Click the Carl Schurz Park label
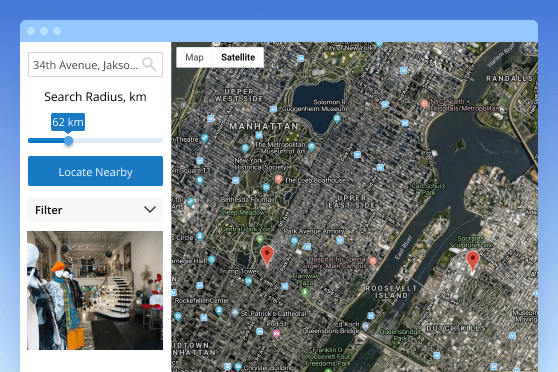Image resolution: width=558 pixels, height=372 pixels. 428,189
